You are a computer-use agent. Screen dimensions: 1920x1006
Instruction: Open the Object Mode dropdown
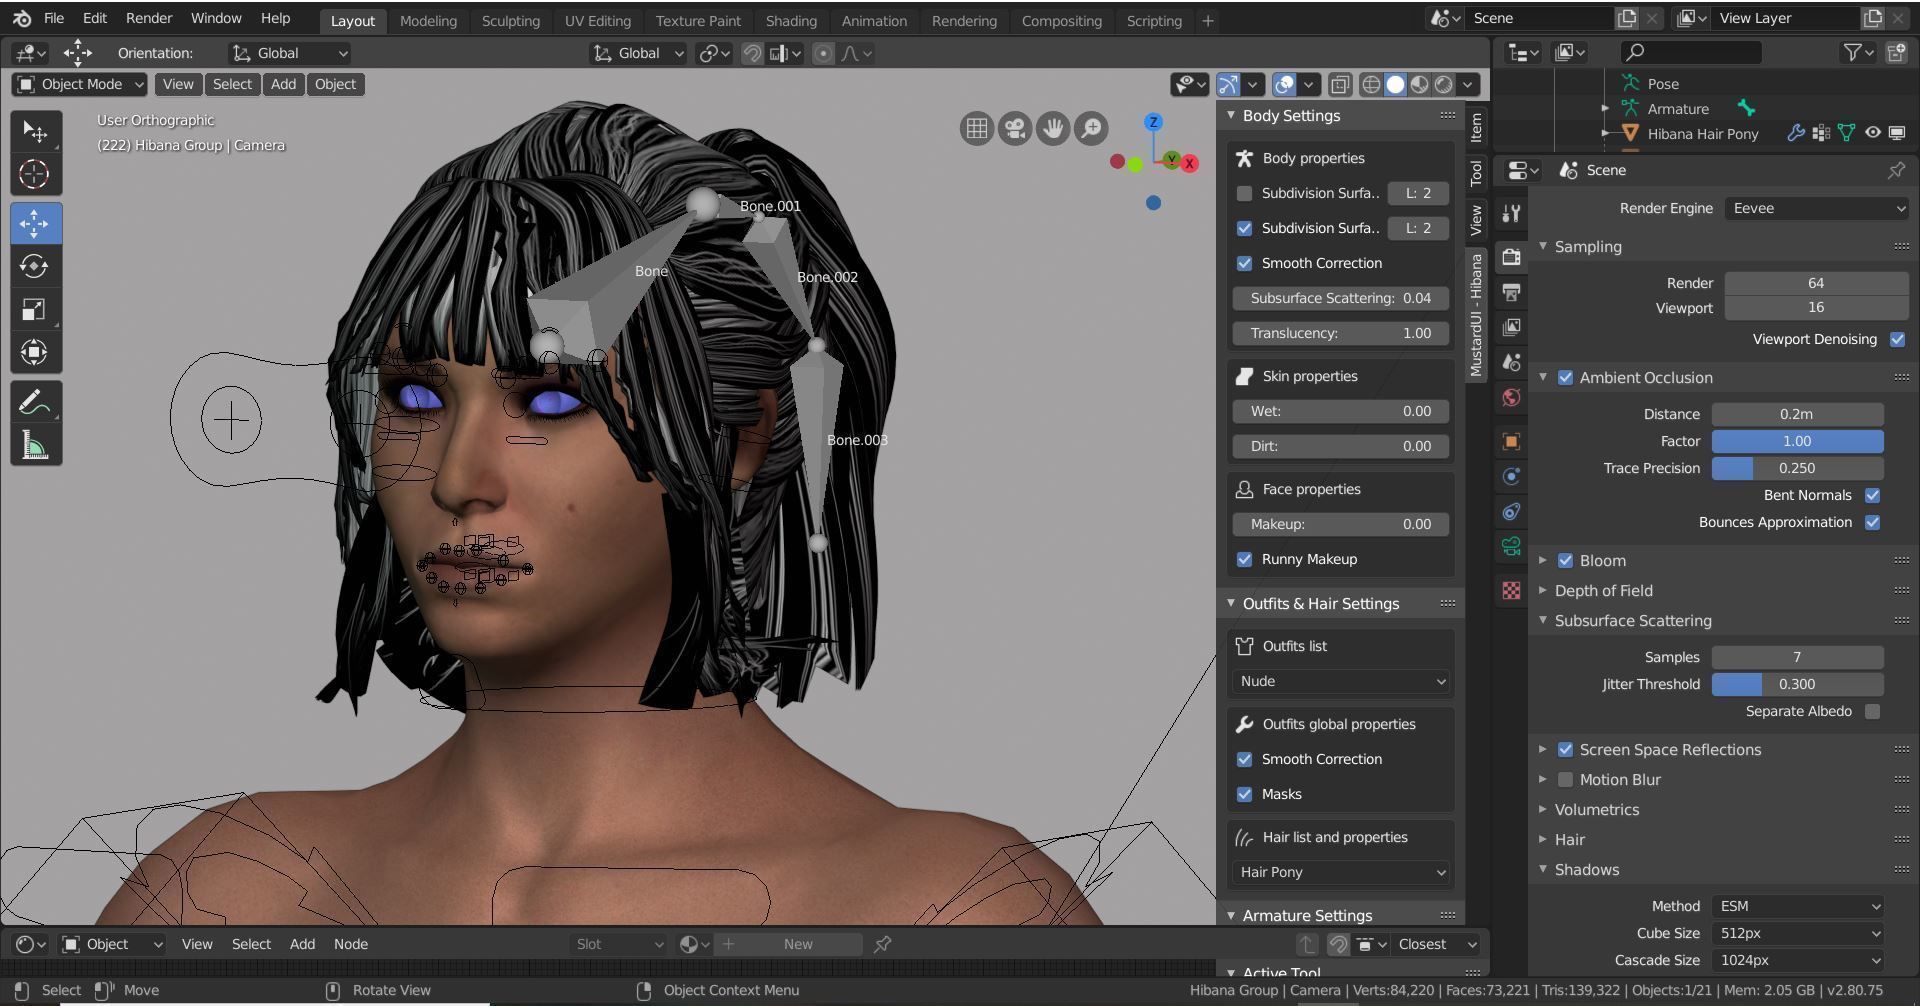click(x=80, y=84)
